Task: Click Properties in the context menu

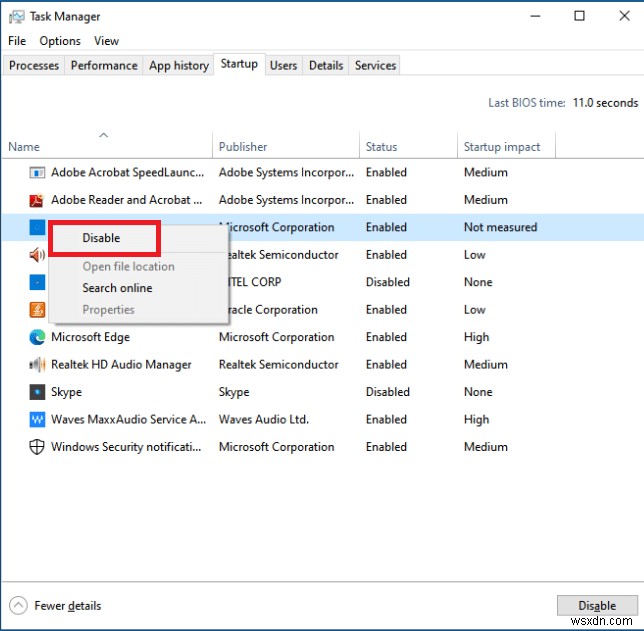Action: (x=108, y=310)
